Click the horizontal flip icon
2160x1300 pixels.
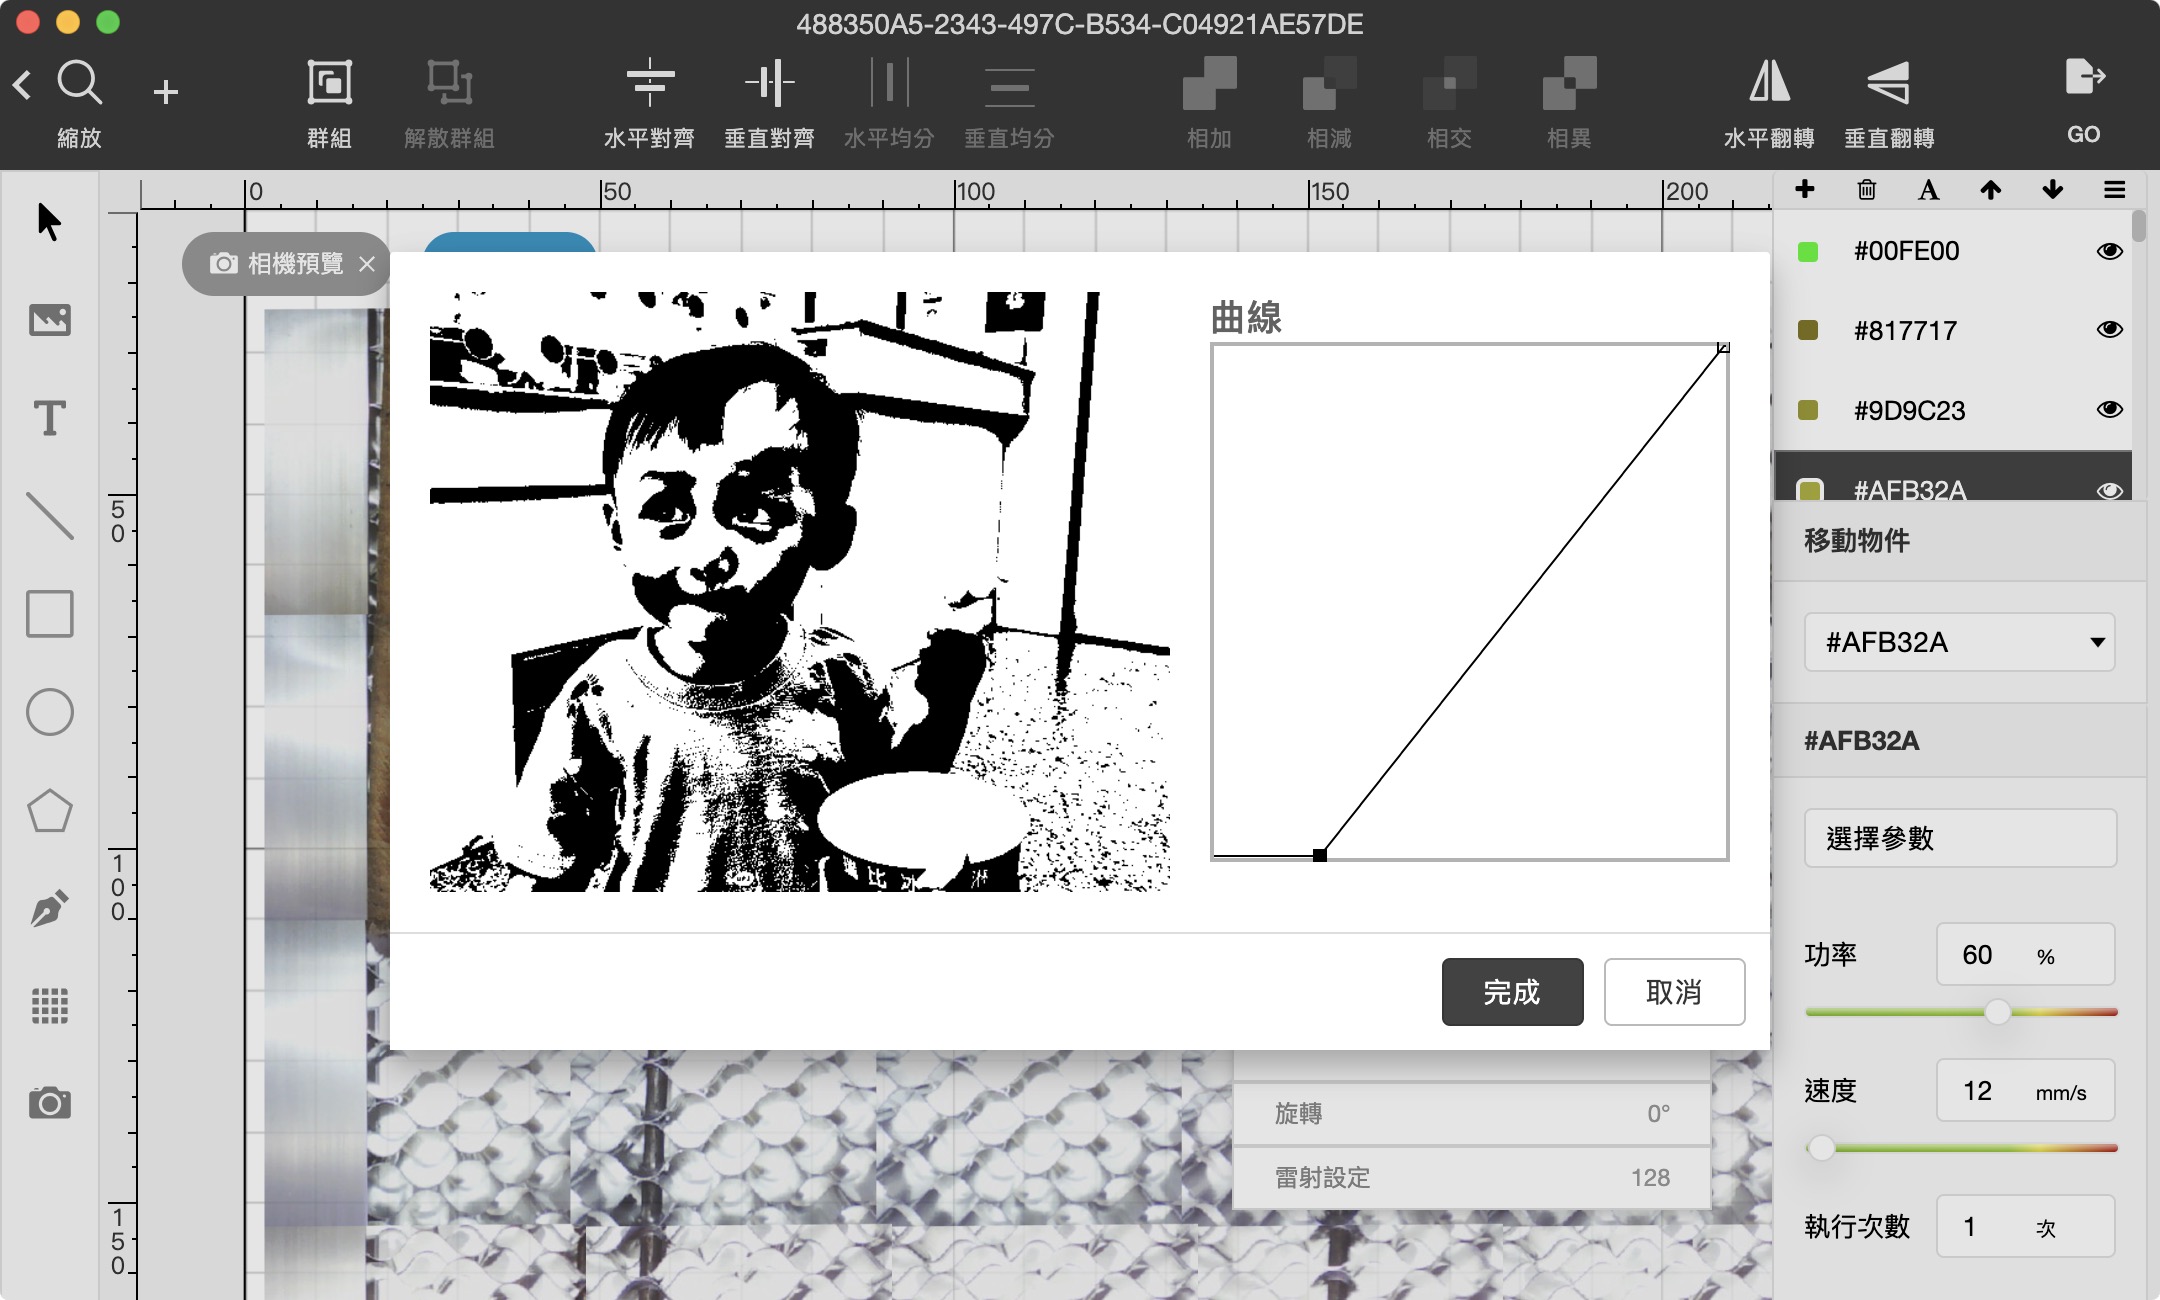[1768, 82]
